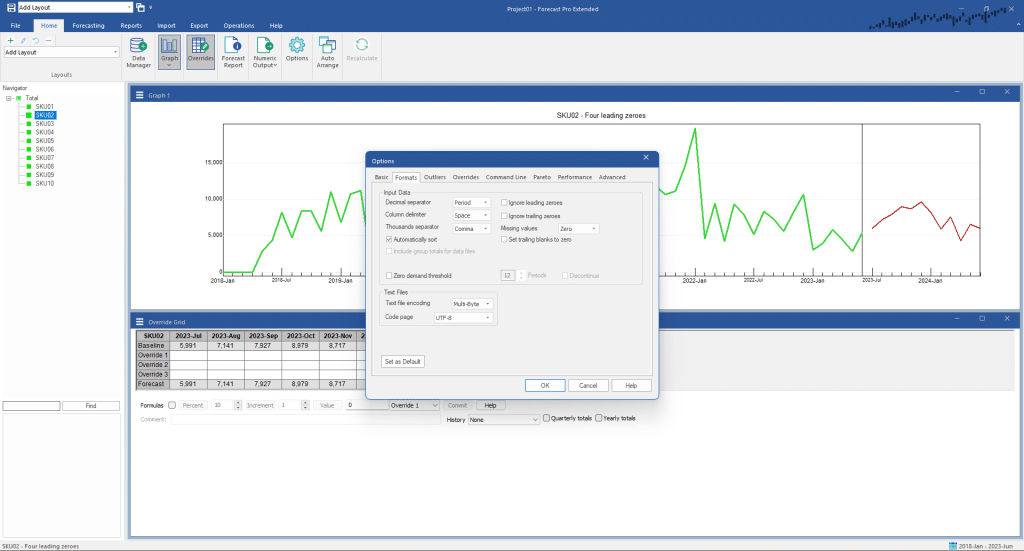Open the File menu

coord(15,25)
